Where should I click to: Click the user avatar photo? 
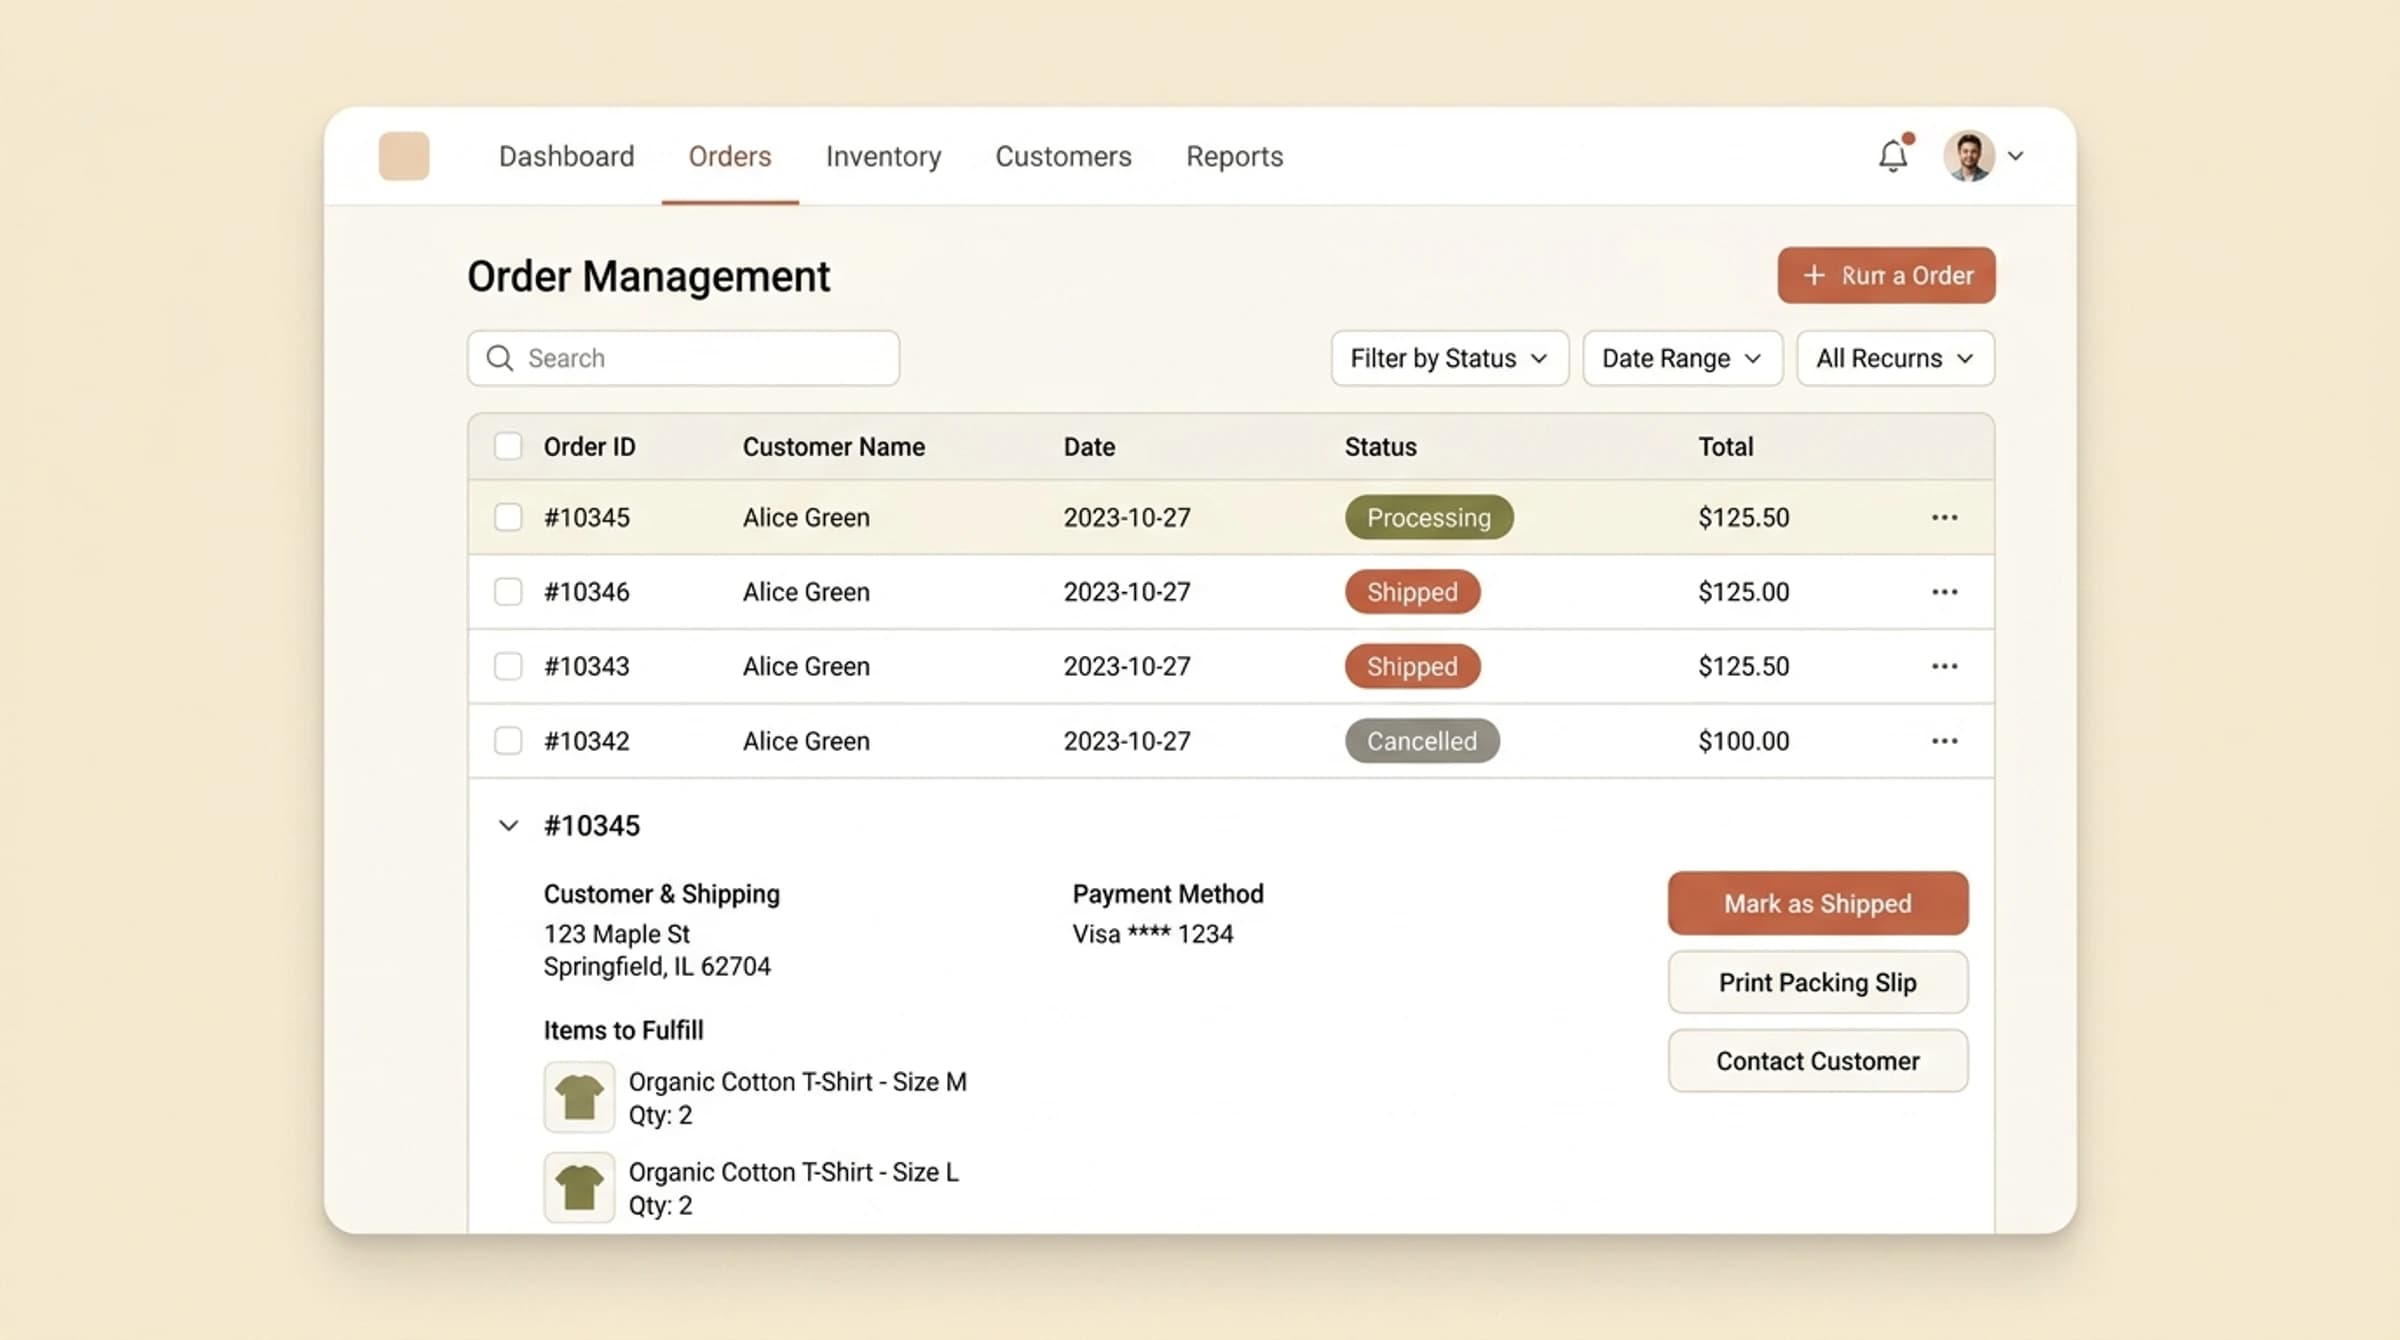click(x=1969, y=156)
